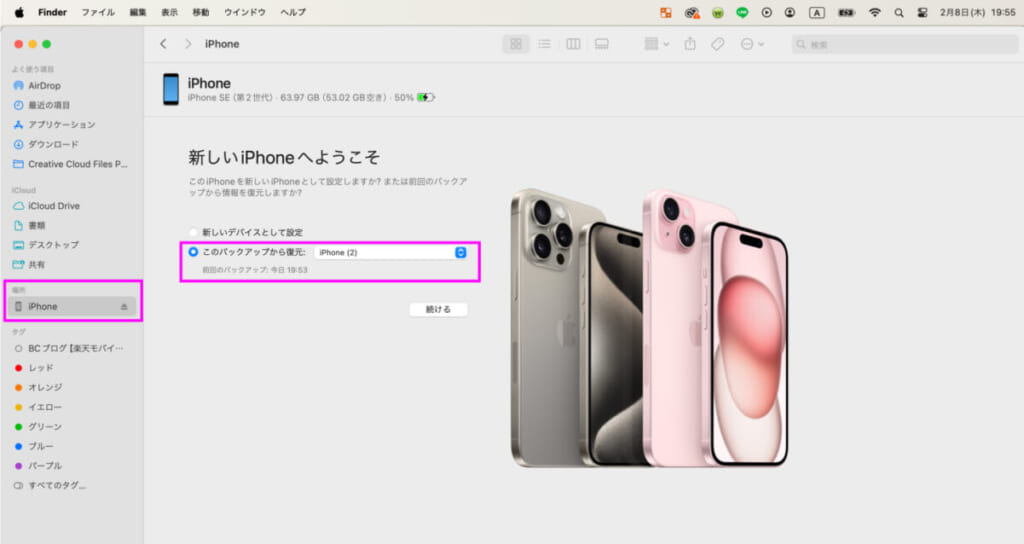Image resolution: width=1024 pixels, height=544 pixels.
Task: Open the Wi-Fi menu
Action: point(874,12)
